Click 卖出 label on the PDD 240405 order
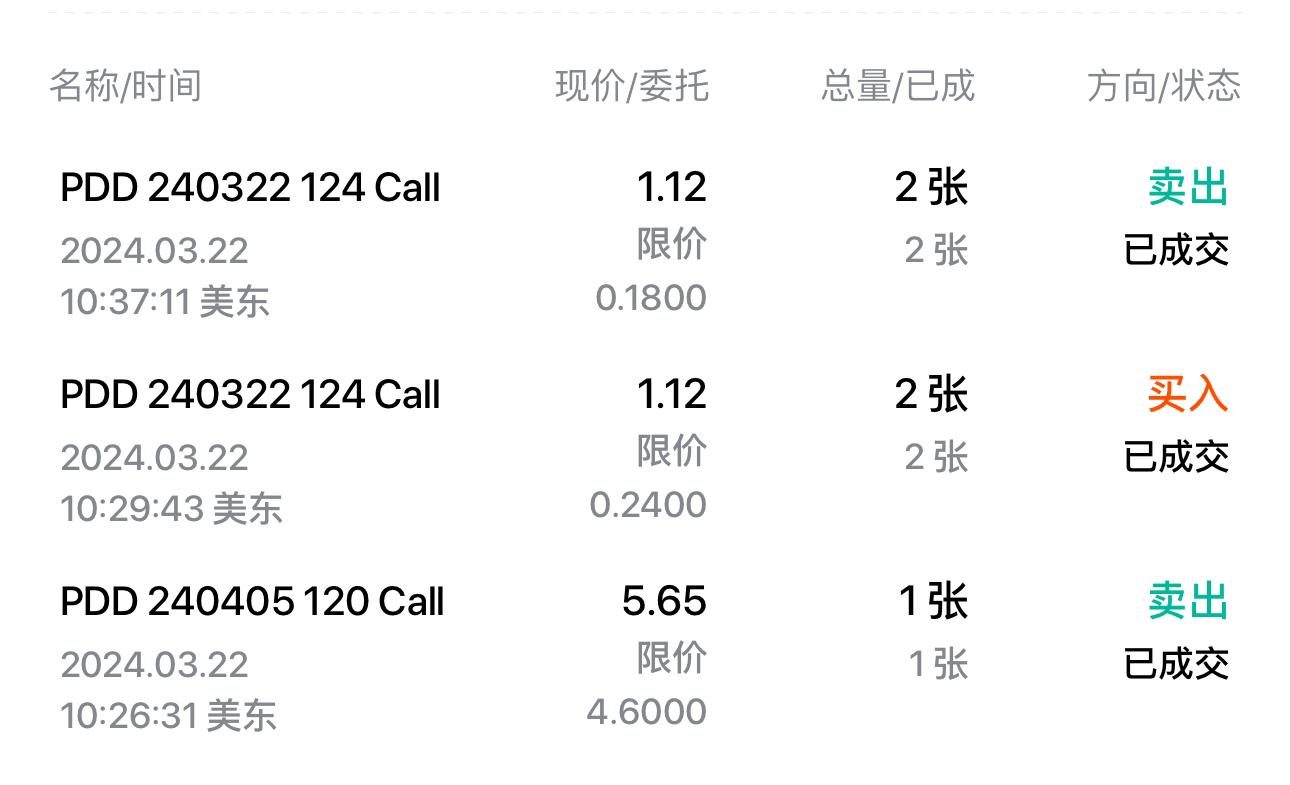 [1187, 602]
